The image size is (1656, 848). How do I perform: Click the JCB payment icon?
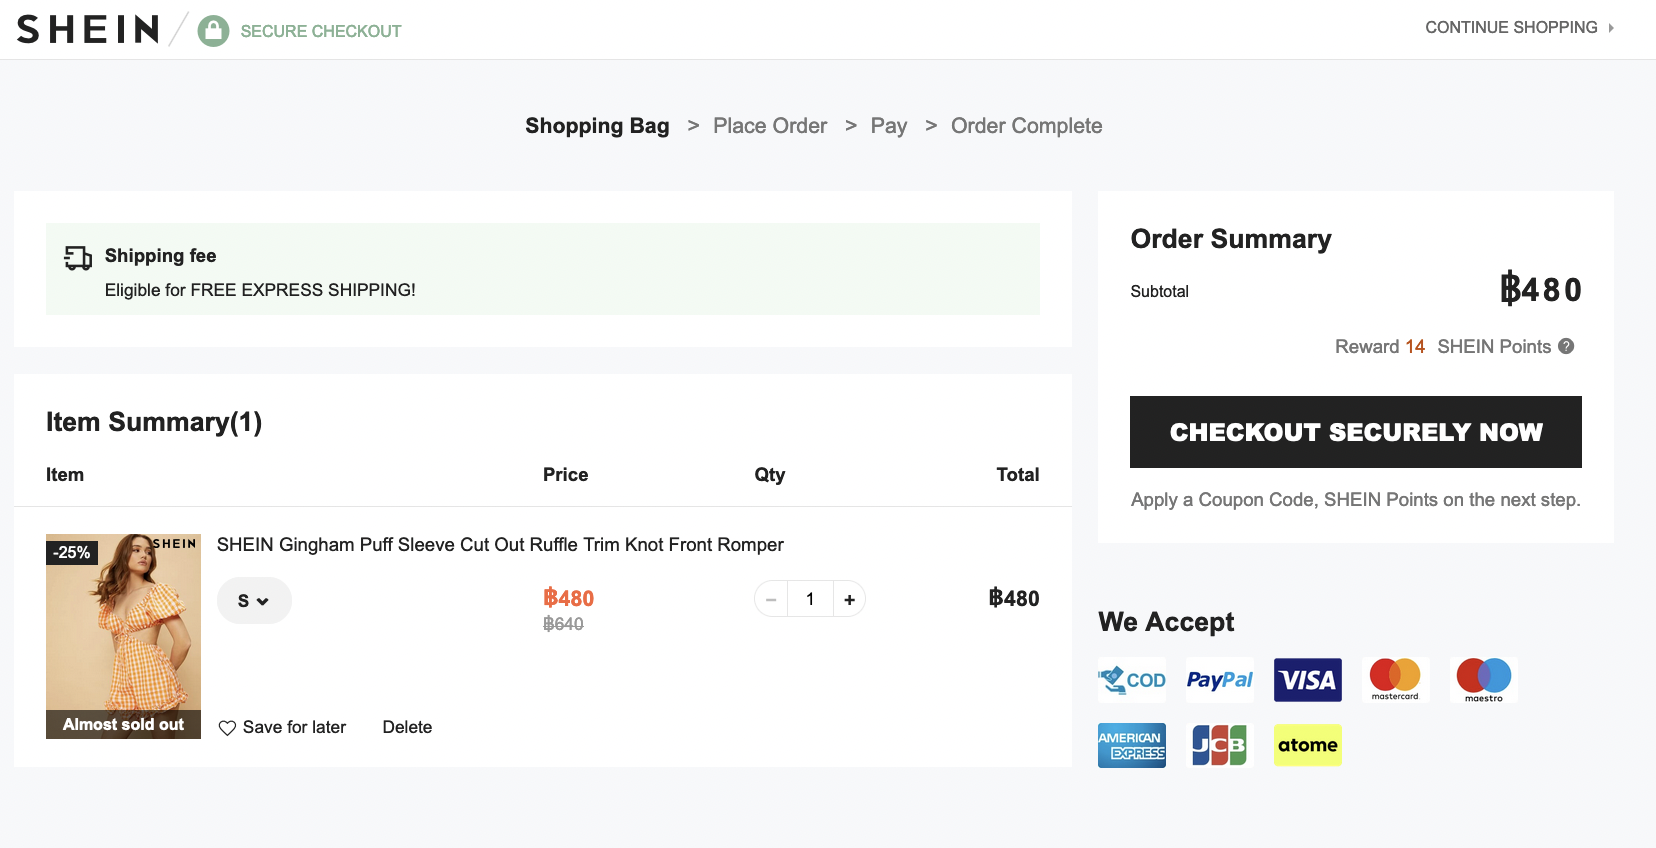tap(1219, 745)
